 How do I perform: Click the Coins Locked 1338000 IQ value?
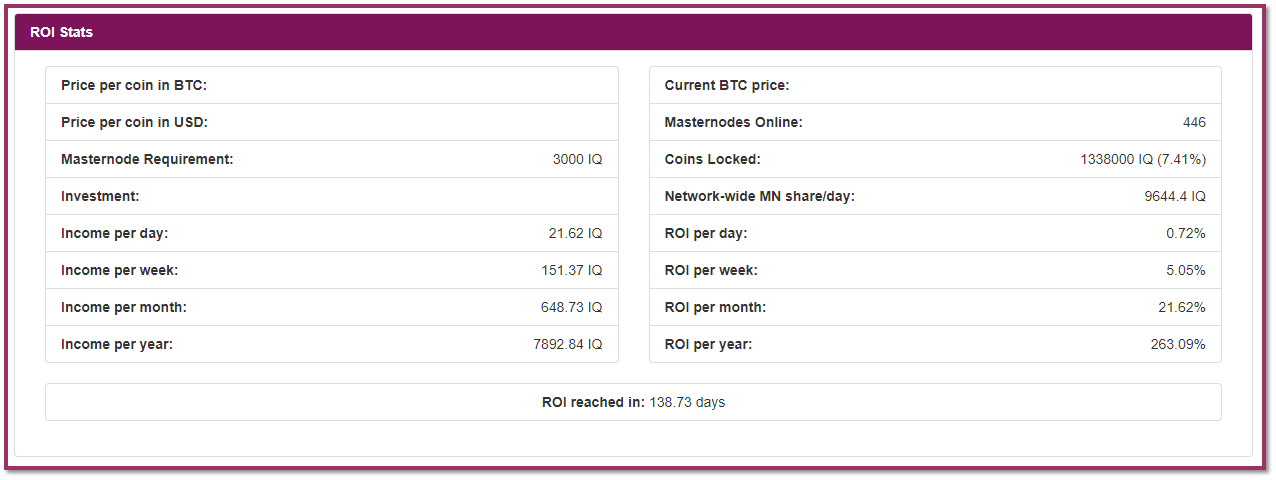click(x=1143, y=159)
